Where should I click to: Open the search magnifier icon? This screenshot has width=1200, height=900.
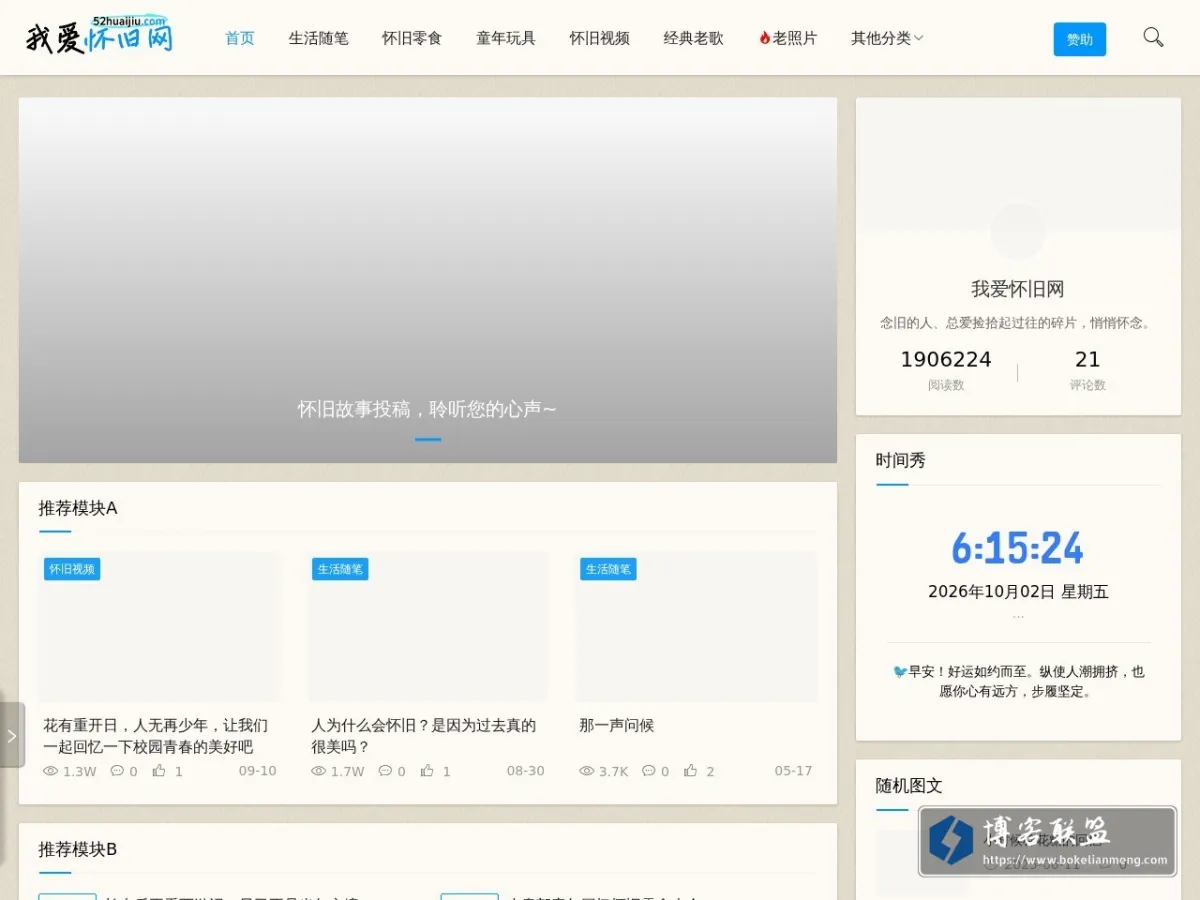(x=1153, y=38)
